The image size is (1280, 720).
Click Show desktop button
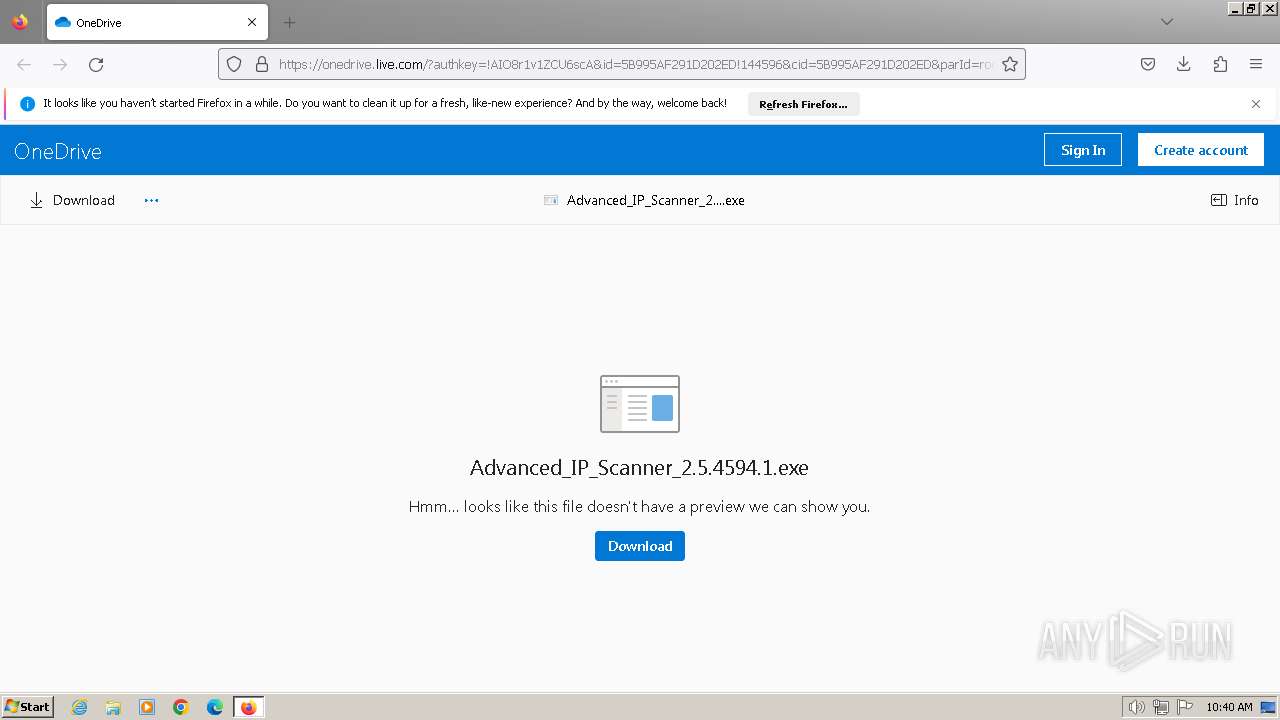pyautogui.click(x=1268, y=707)
